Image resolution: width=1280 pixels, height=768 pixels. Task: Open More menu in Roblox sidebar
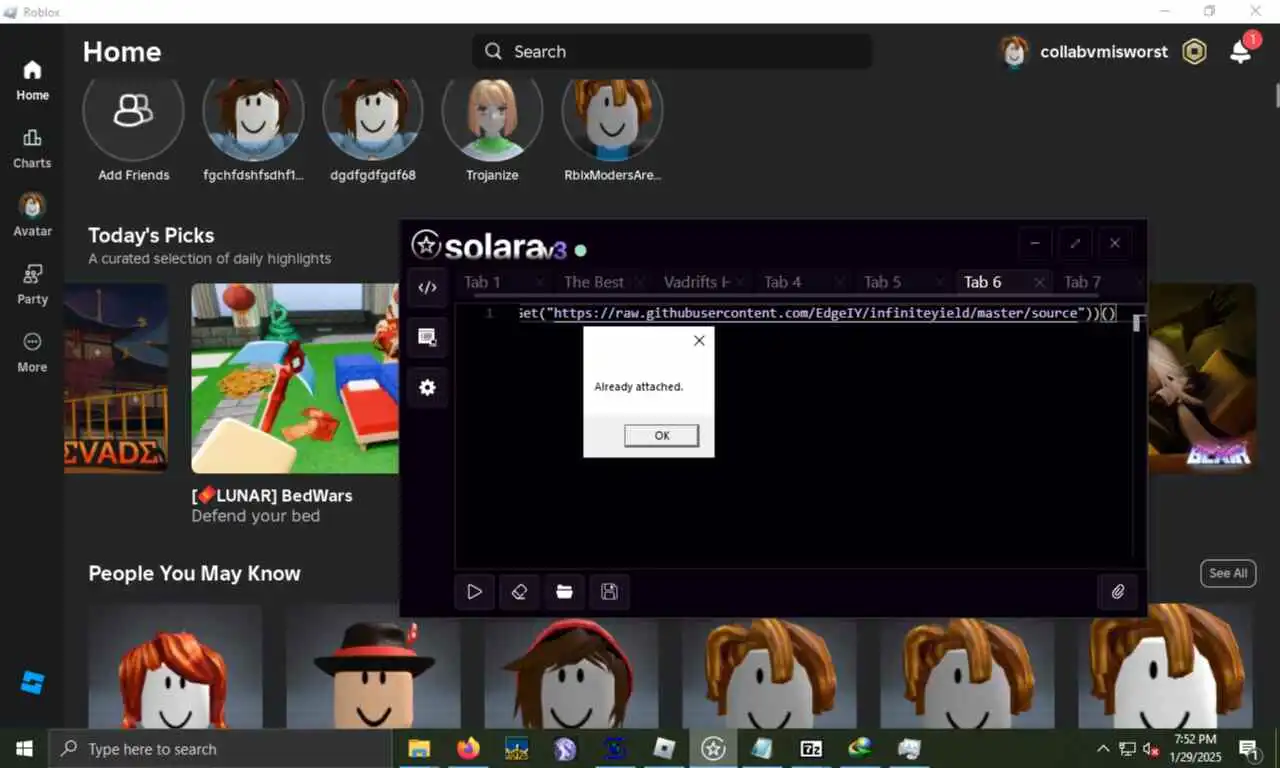point(32,352)
